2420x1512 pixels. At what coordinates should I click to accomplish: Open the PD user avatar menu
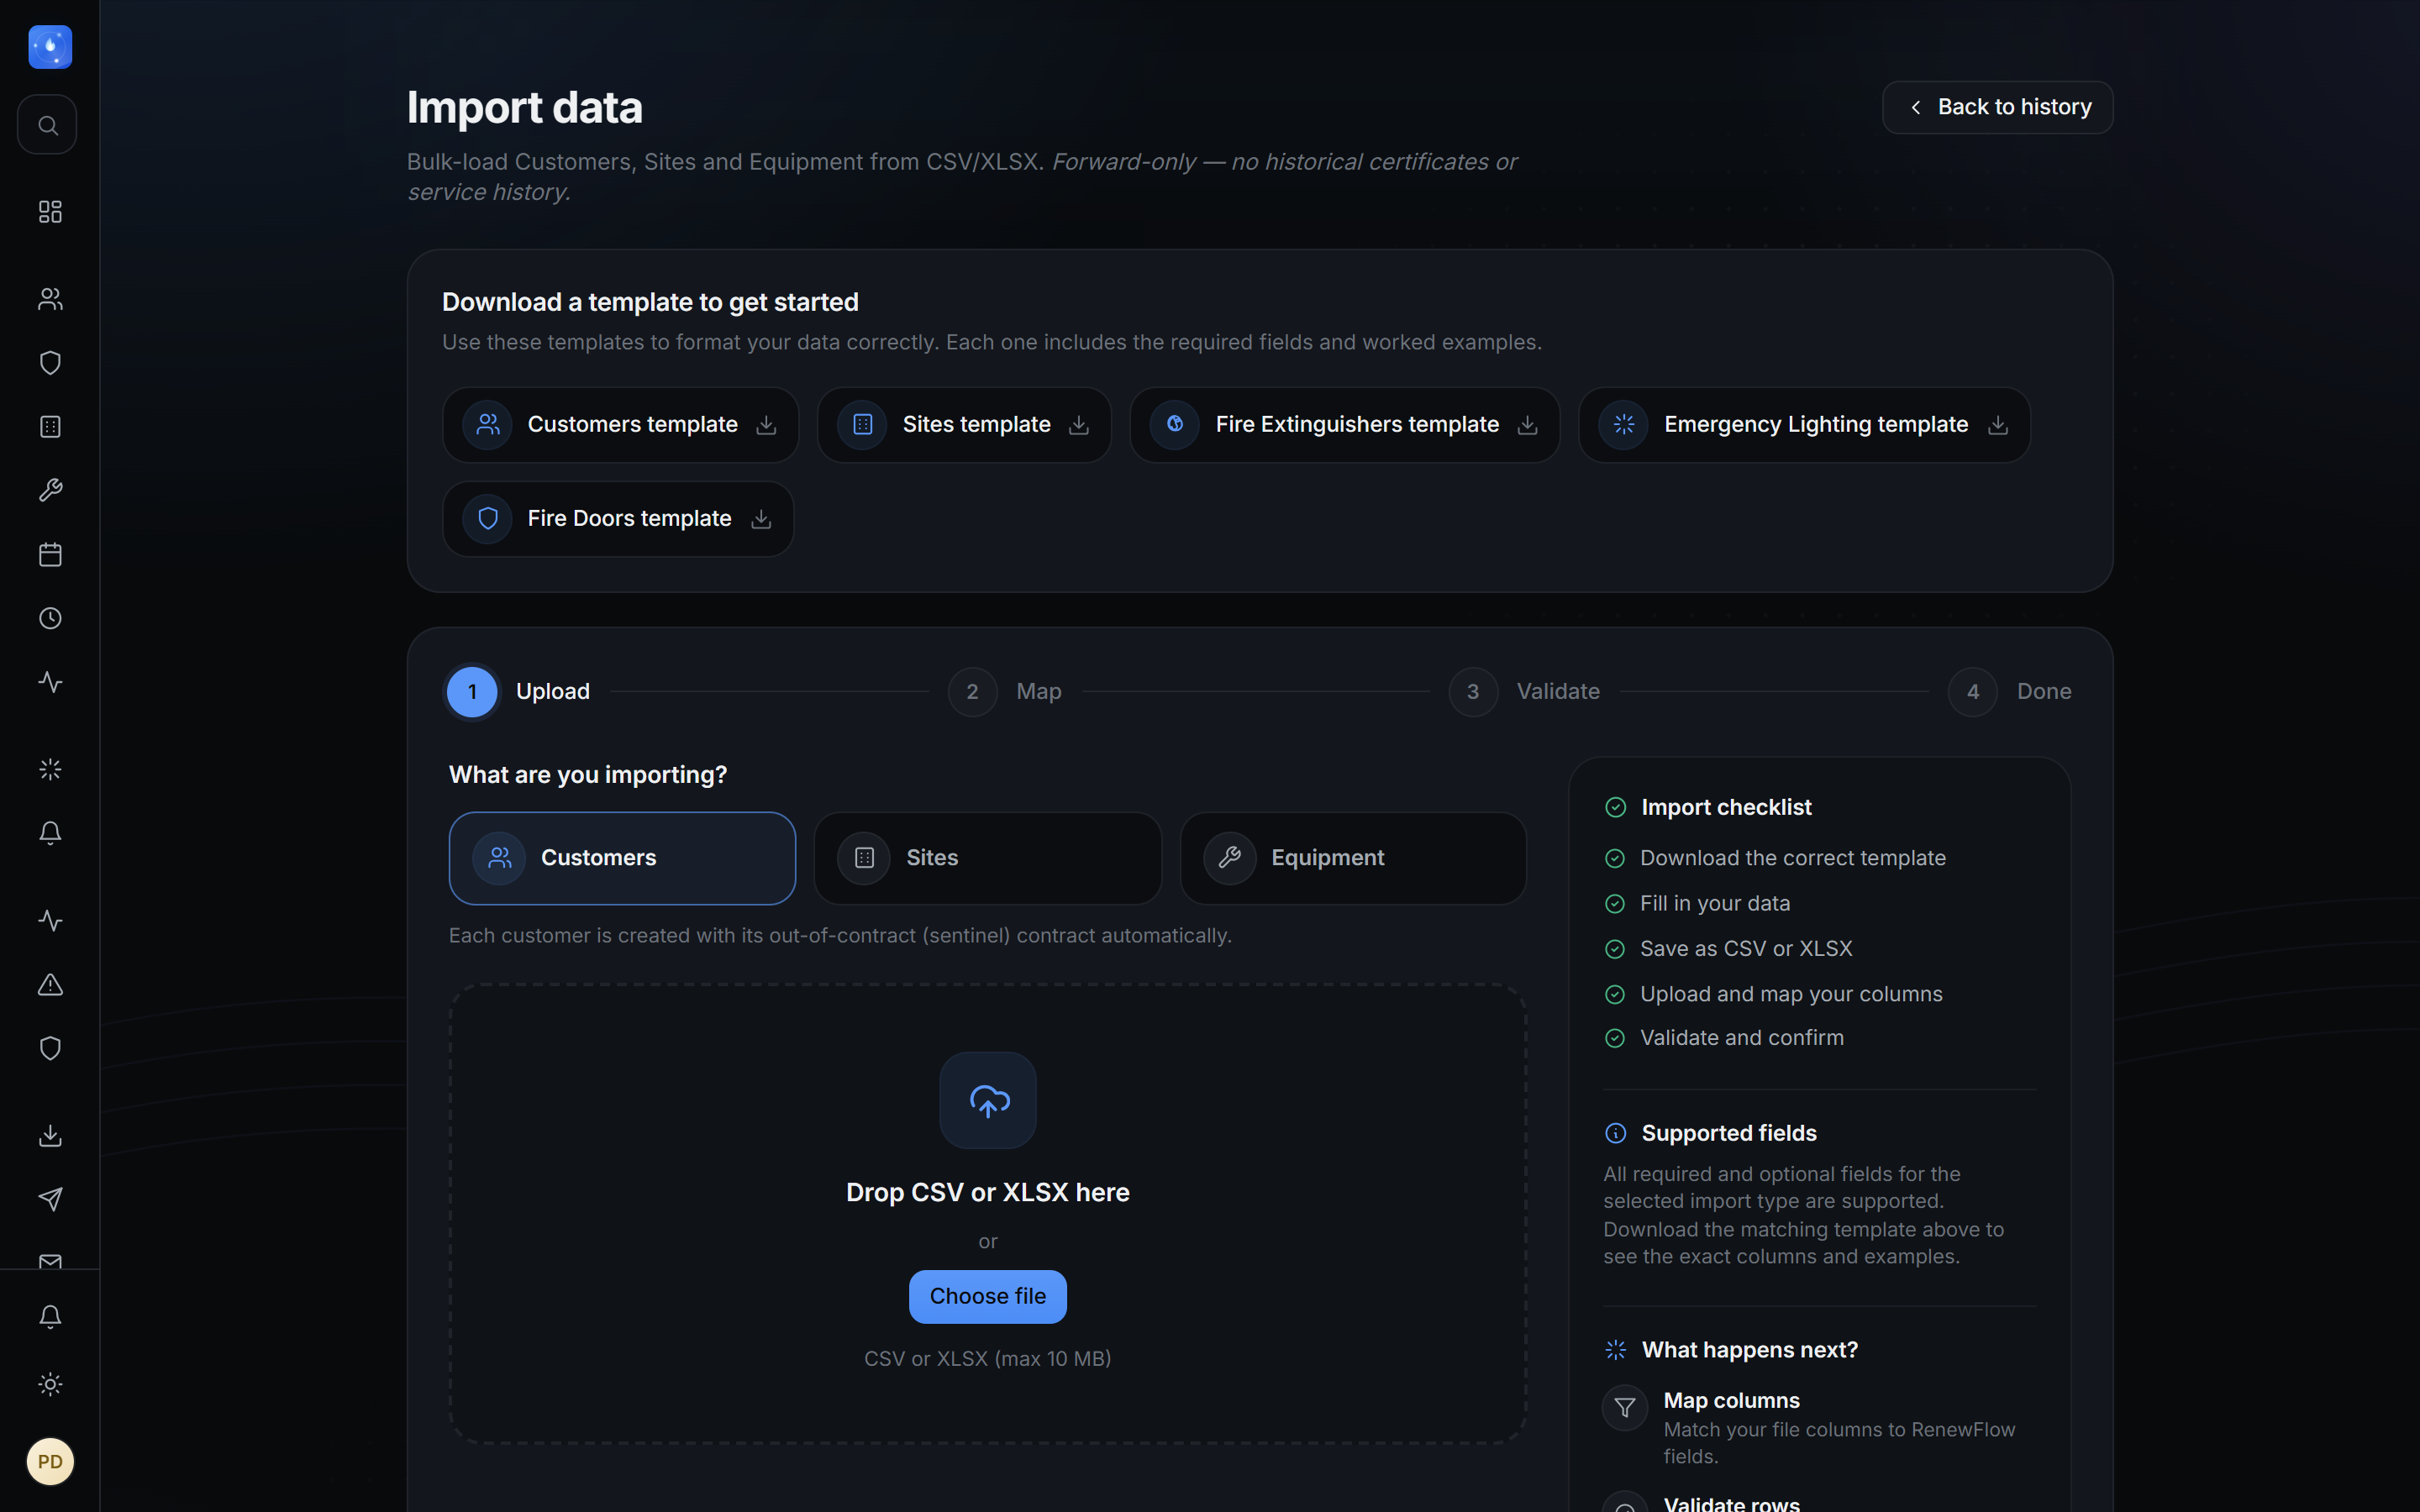coord(50,1462)
